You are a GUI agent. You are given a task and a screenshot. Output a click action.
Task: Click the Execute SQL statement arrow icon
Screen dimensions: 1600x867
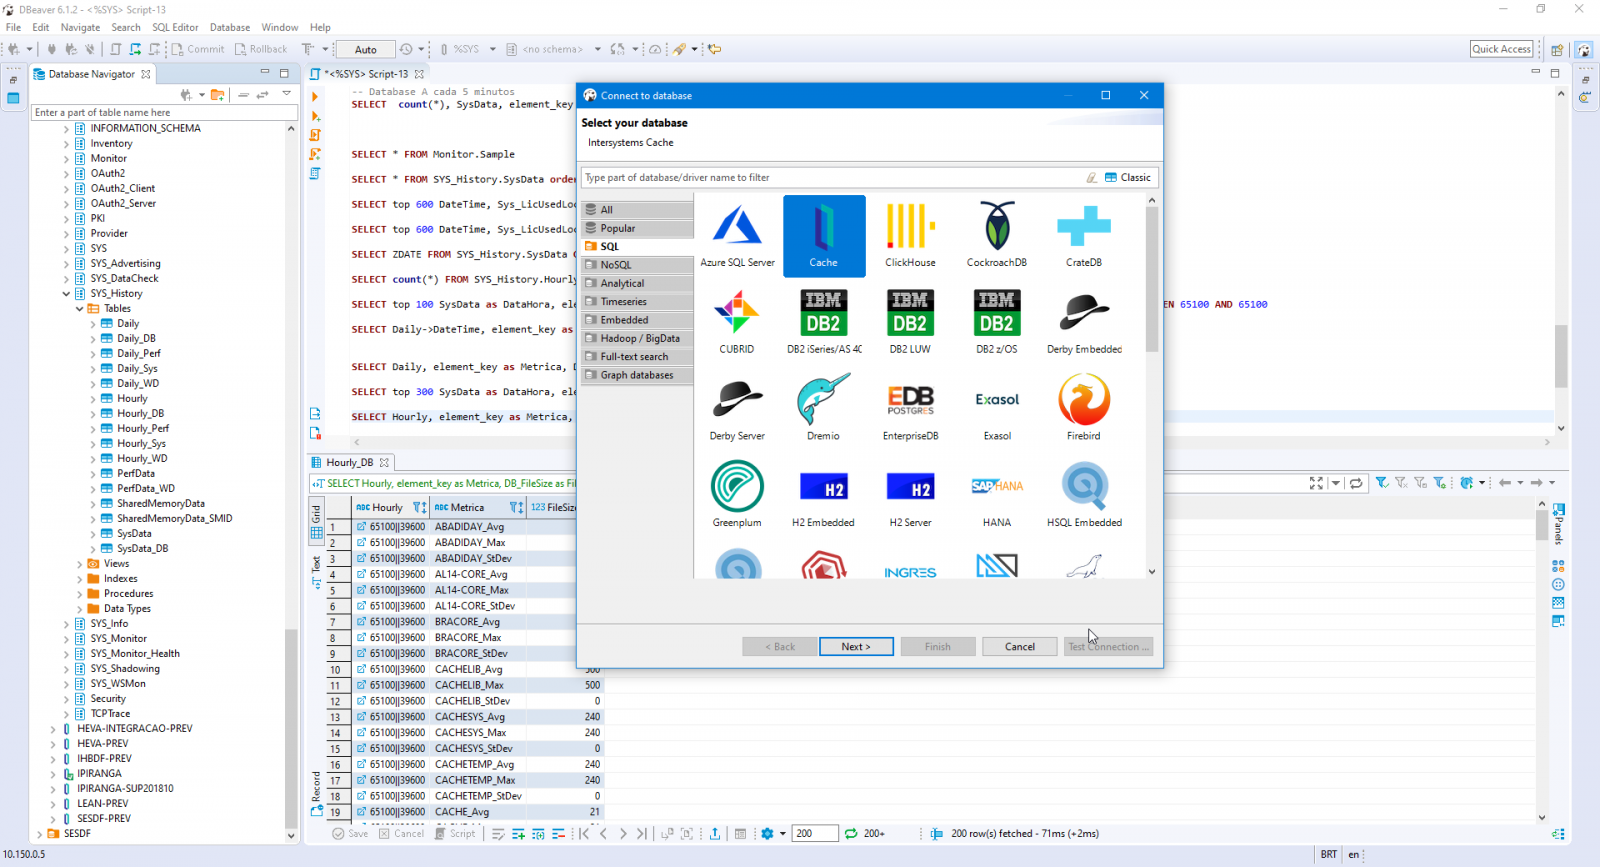pyautogui.click(x=315, y=97)
